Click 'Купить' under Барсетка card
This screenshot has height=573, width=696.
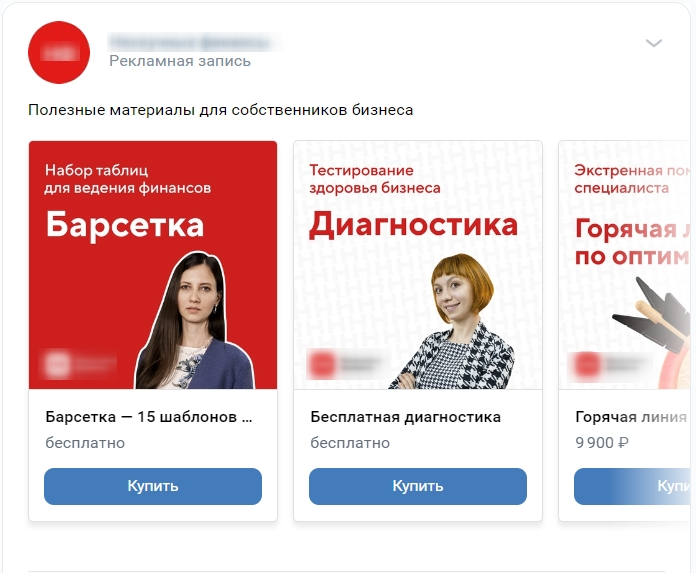pos(153,486)
